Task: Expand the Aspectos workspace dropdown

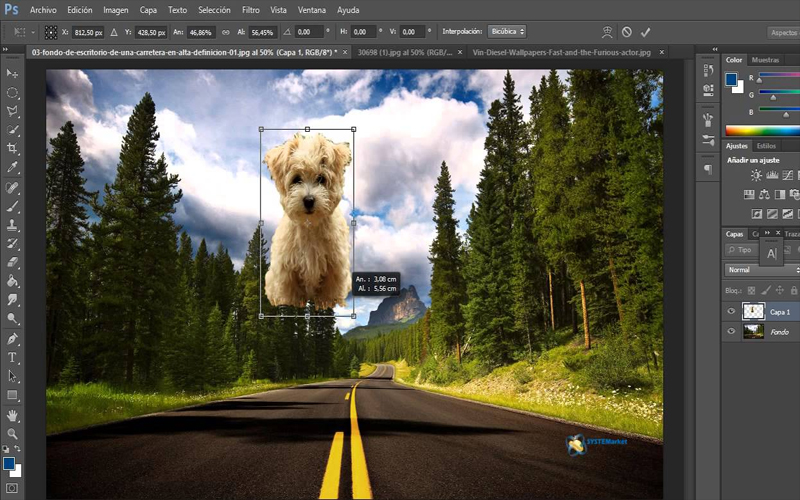Action: click(x=783, y=32)
